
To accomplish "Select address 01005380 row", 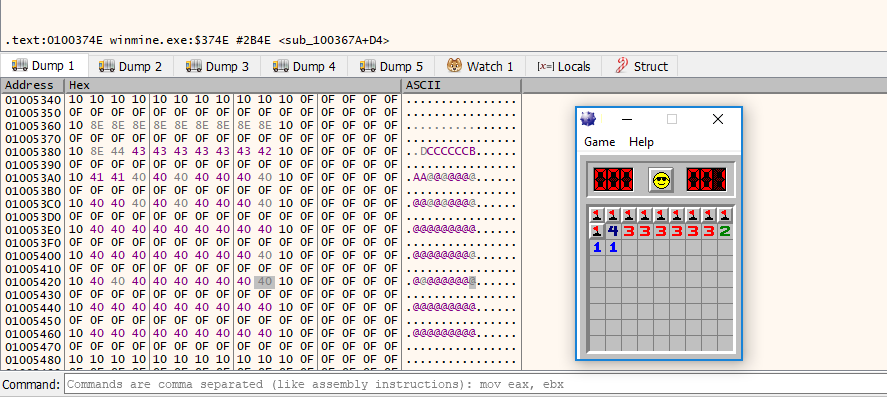I will [x=261, y=152].
